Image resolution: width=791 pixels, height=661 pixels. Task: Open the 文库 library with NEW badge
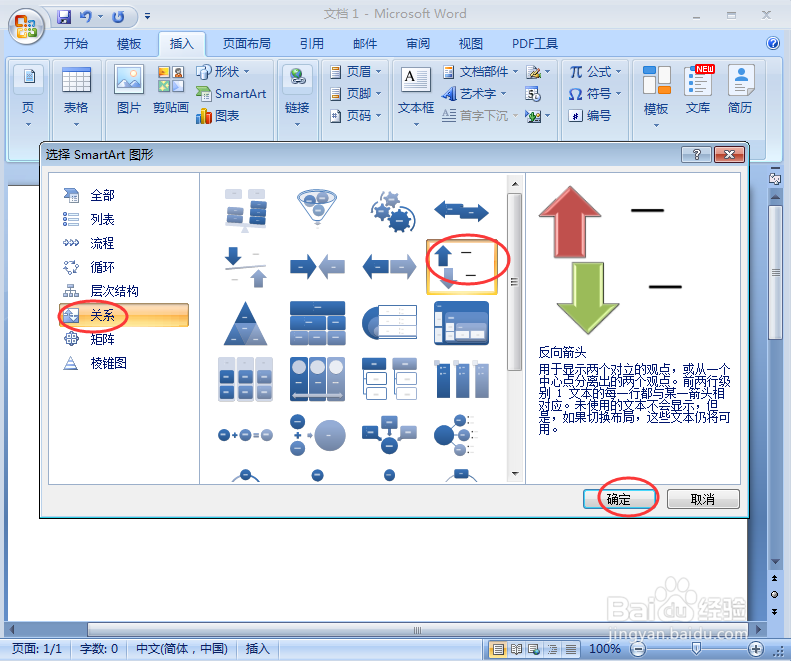click(x=698, y=90)
